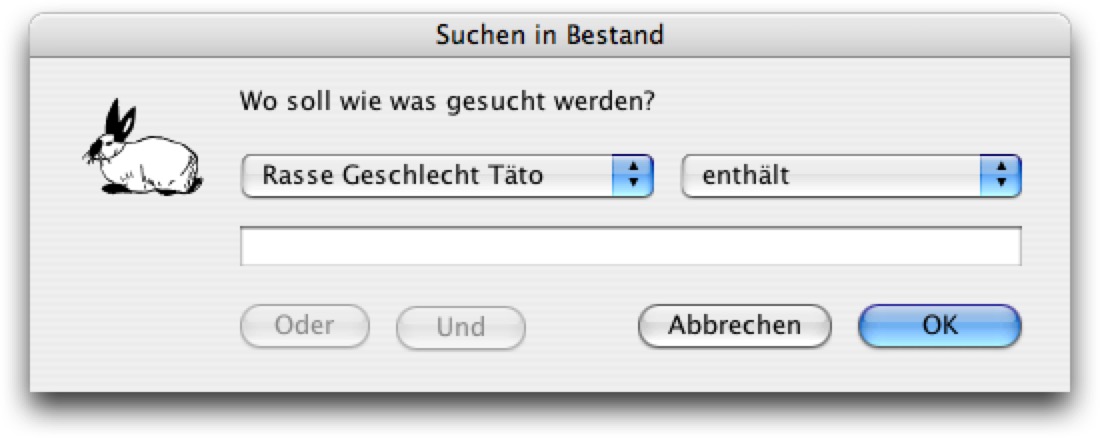Viewport: 1100px width, 438px height.
Task: Click the empty gap between Und and Abbrechen
Action: tap(582, 327)
